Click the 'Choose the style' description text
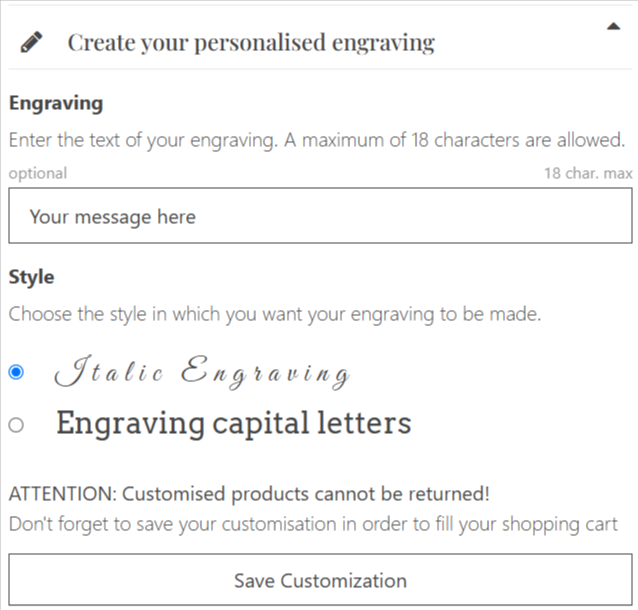Screen dimensions: 638x610 pos(275,315)
